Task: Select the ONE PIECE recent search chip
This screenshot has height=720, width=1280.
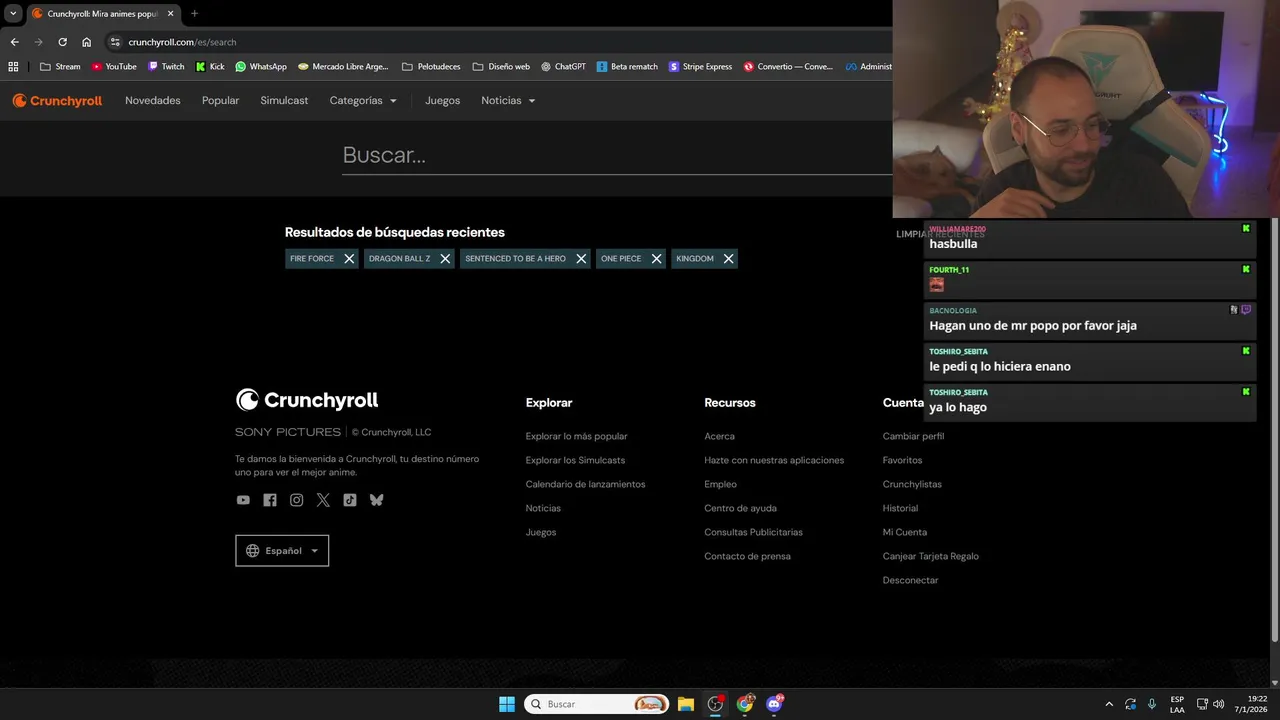Action: 621,258
